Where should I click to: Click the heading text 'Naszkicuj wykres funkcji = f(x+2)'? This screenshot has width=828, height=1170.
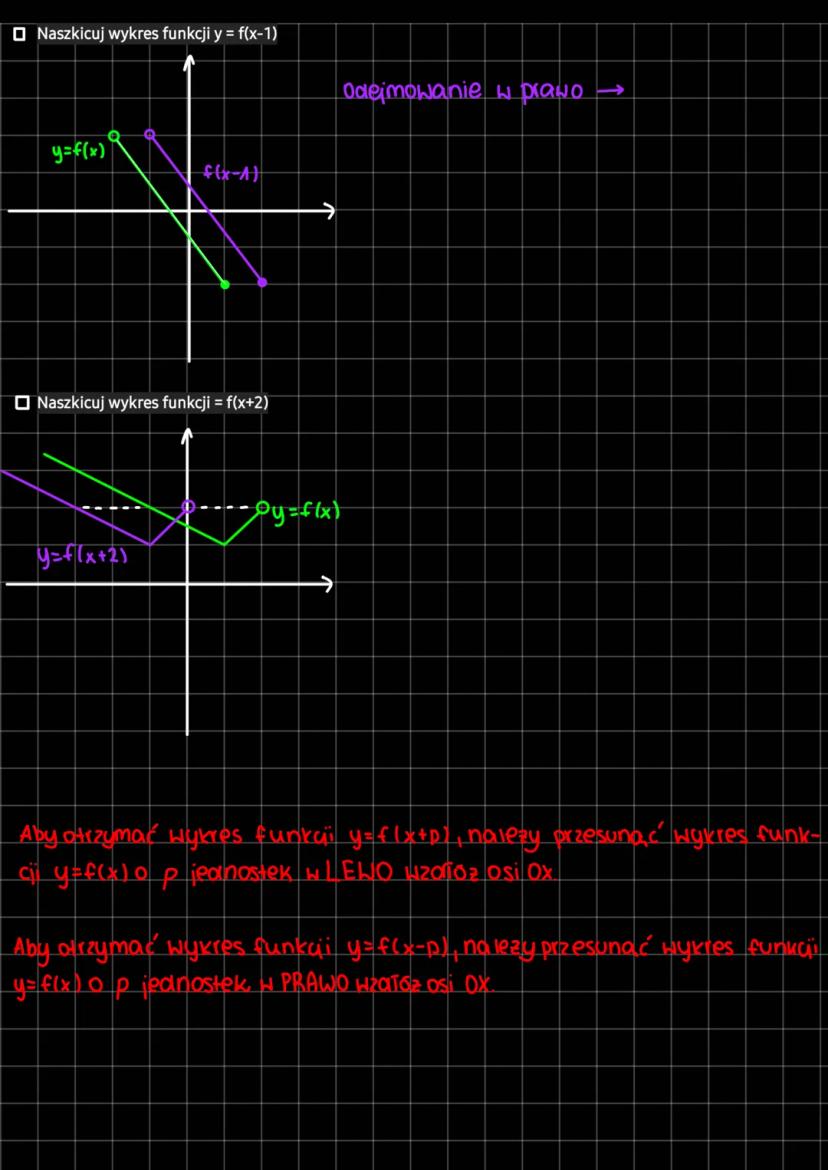(x=153, y=403)
